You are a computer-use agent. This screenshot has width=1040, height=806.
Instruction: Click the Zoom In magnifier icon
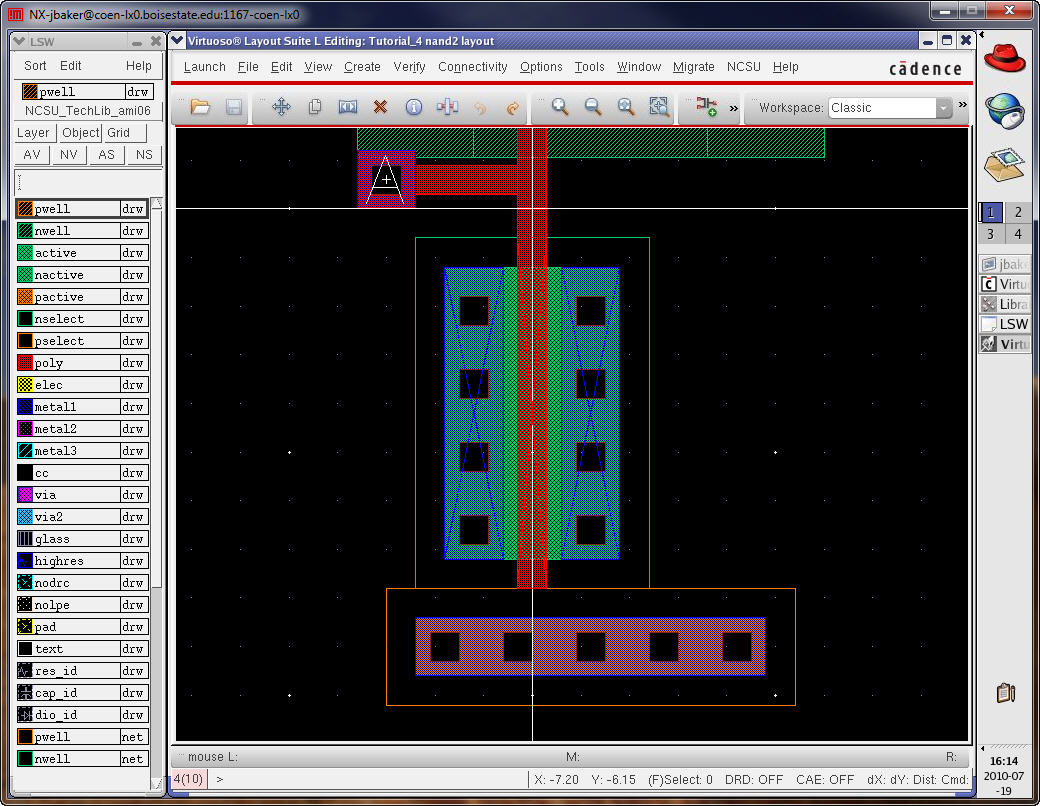click(x=560, y=107)
